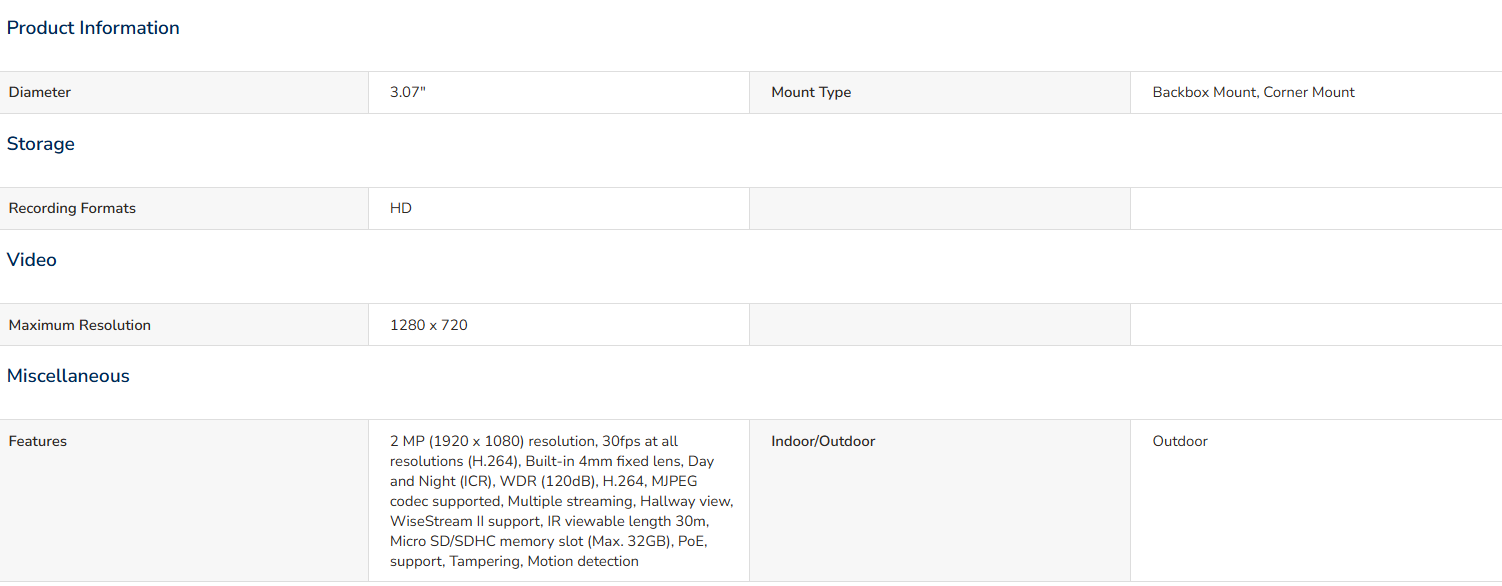Click the blank last cell in Recording Formats row
The image size is (1502, 586).
pos(1316,208)
